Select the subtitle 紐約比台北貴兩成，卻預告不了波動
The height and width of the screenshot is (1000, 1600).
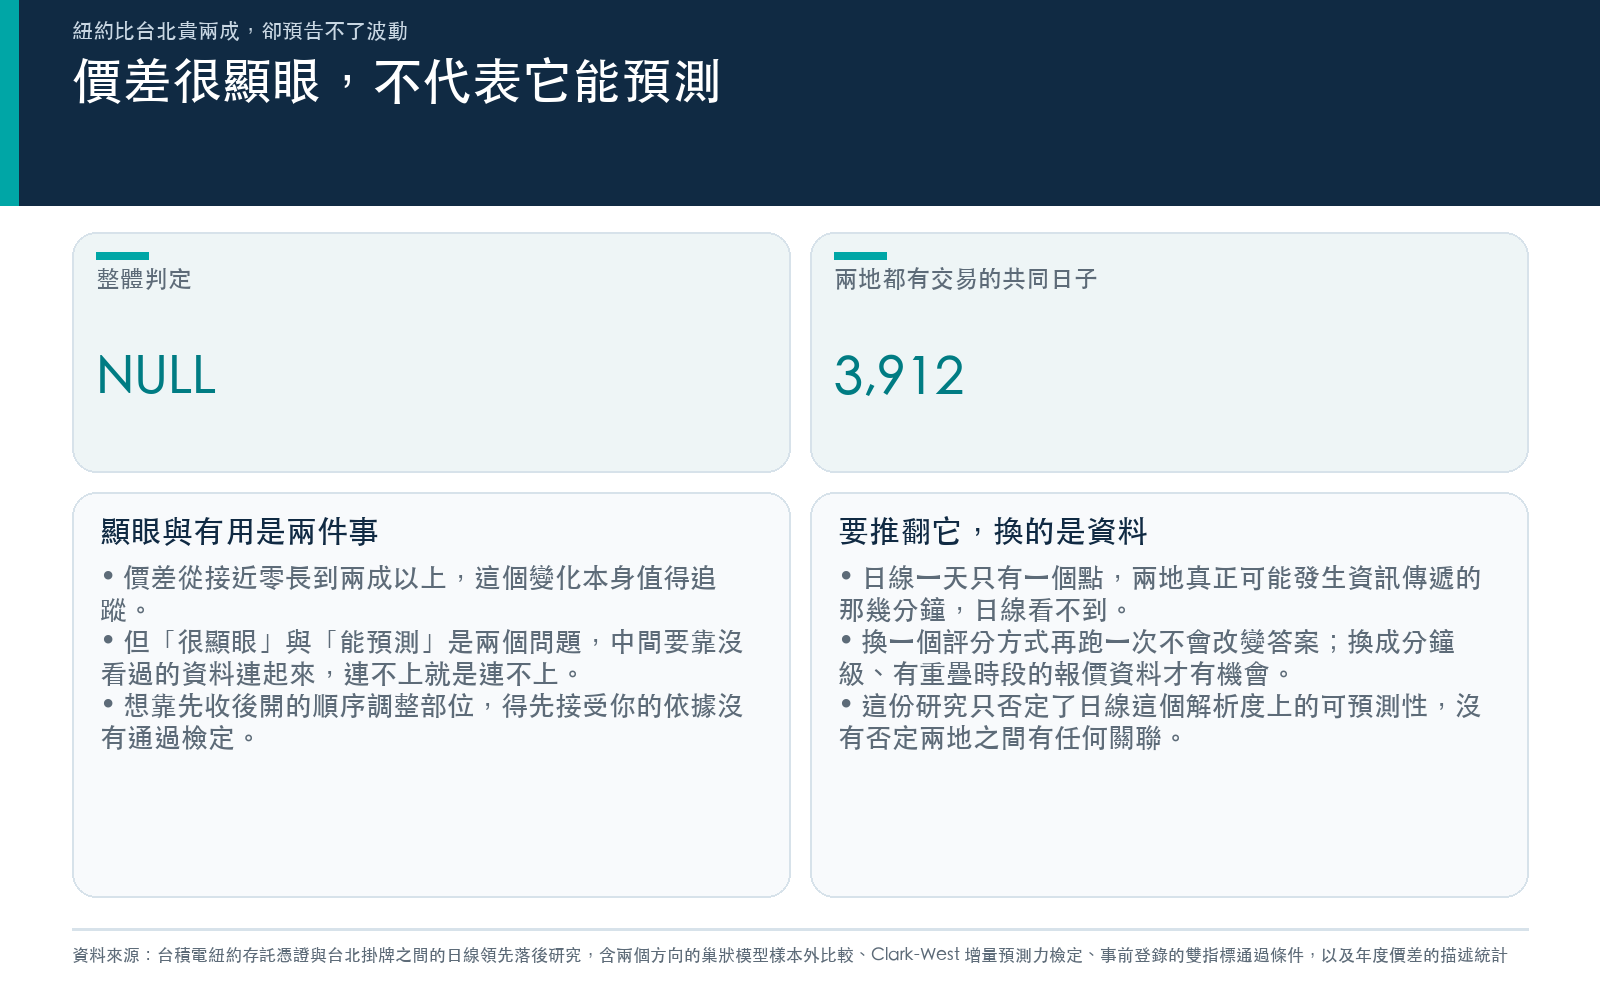(x=240, y=31)
